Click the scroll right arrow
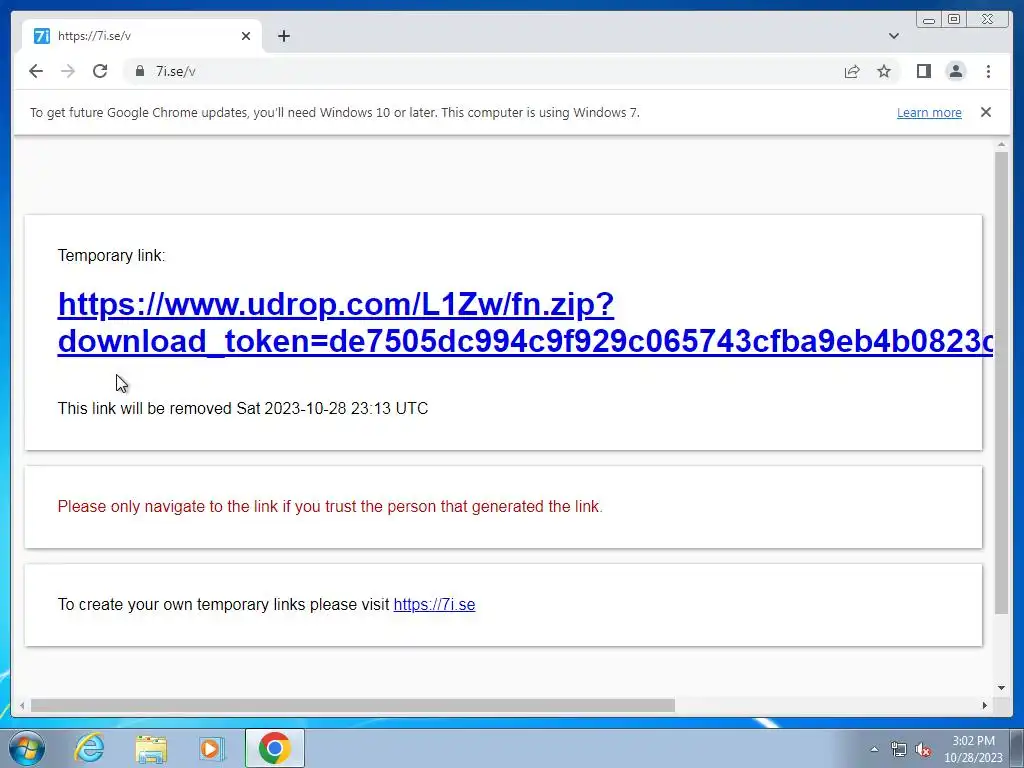Image resolution: width=1024 pixels, height=768 pixels. point(985,705)
